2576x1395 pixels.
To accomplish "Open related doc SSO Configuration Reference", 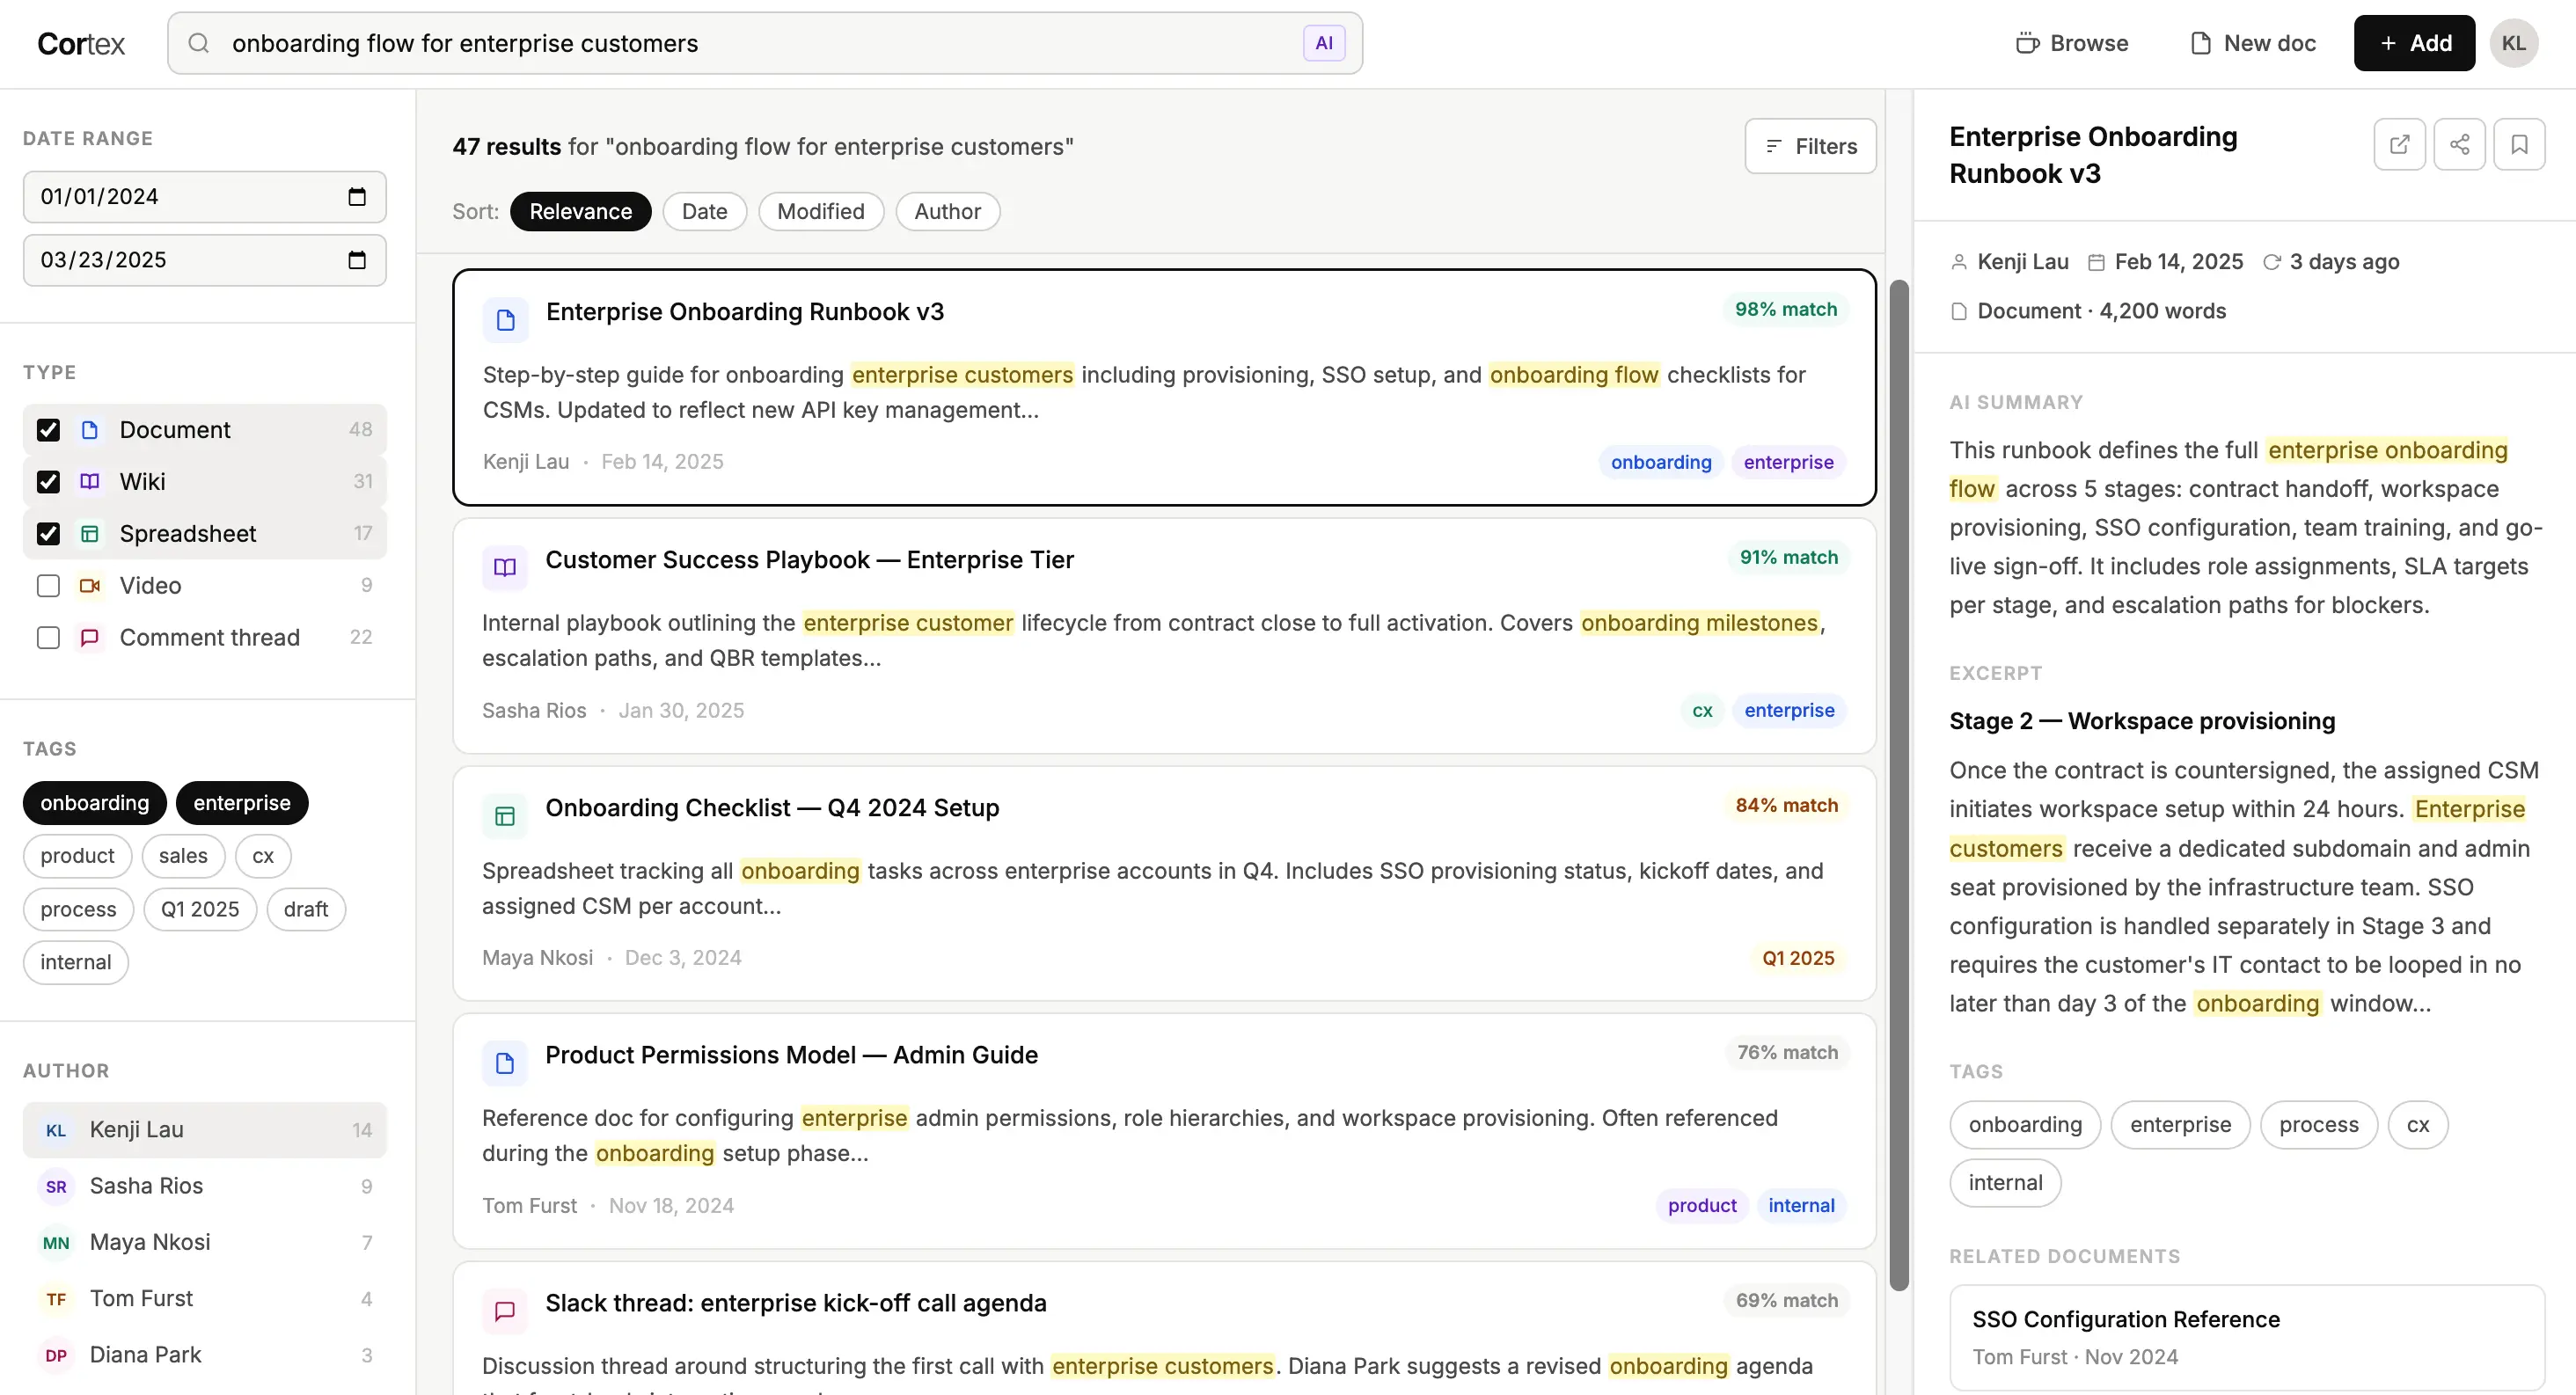I will (x=2247, y=1338).
